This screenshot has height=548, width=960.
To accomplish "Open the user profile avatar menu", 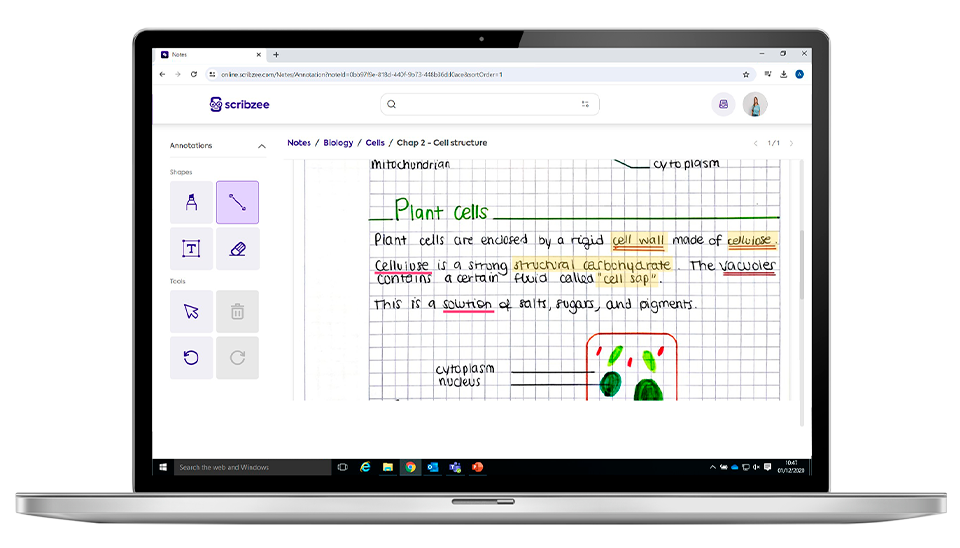I will click(755, 104).
